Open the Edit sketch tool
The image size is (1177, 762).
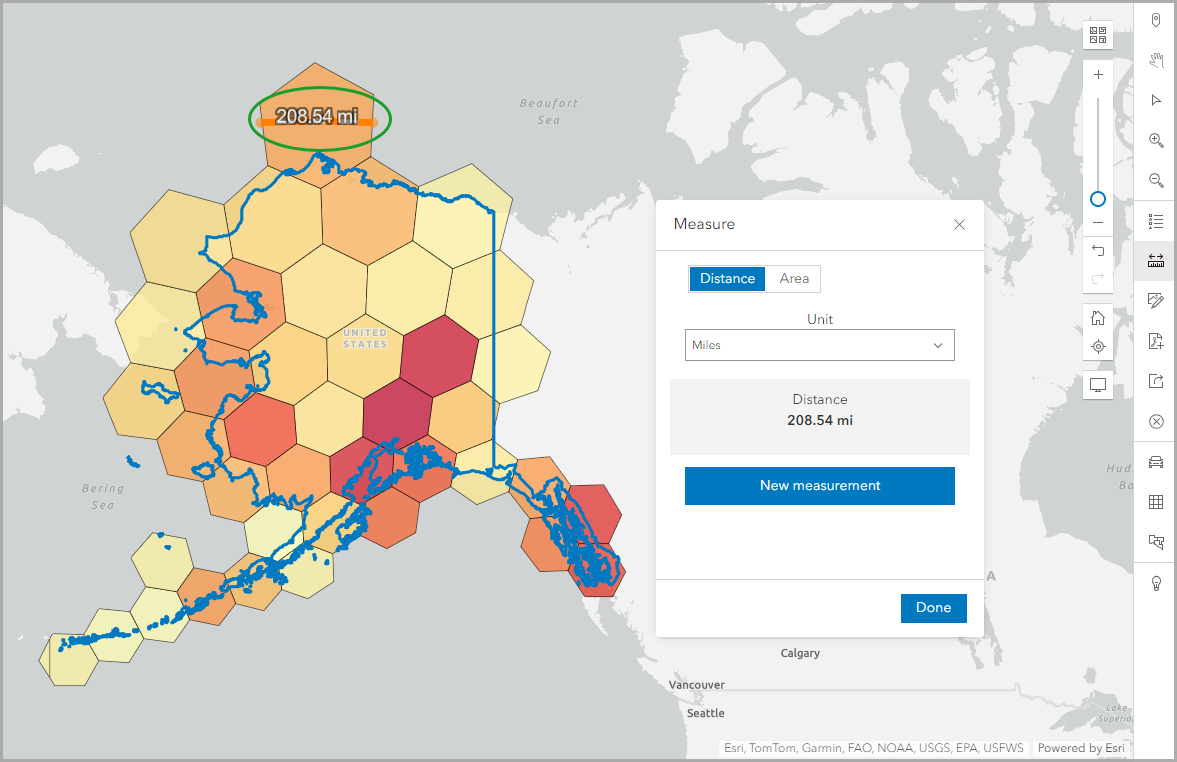point(1156,300)
